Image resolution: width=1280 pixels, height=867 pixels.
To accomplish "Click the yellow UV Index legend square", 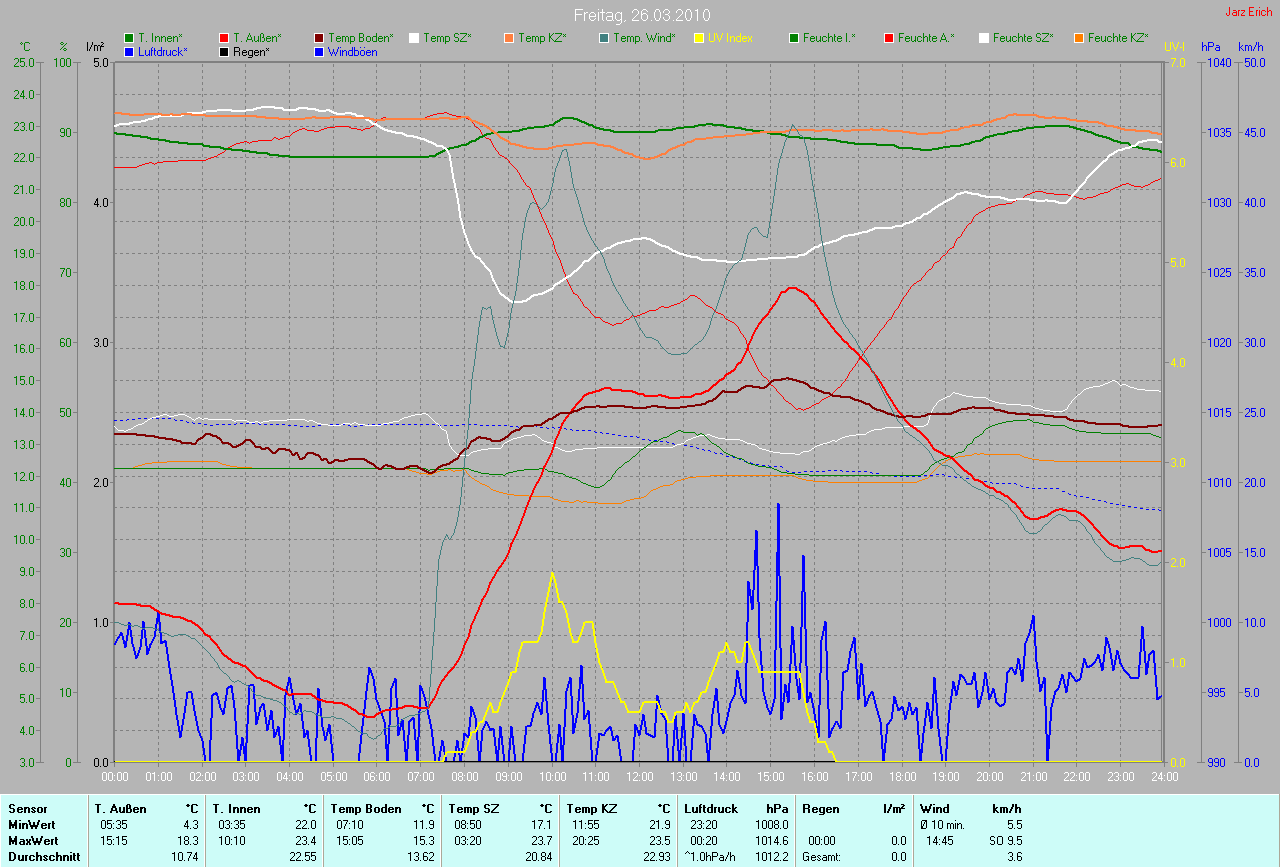I will 699,38.
